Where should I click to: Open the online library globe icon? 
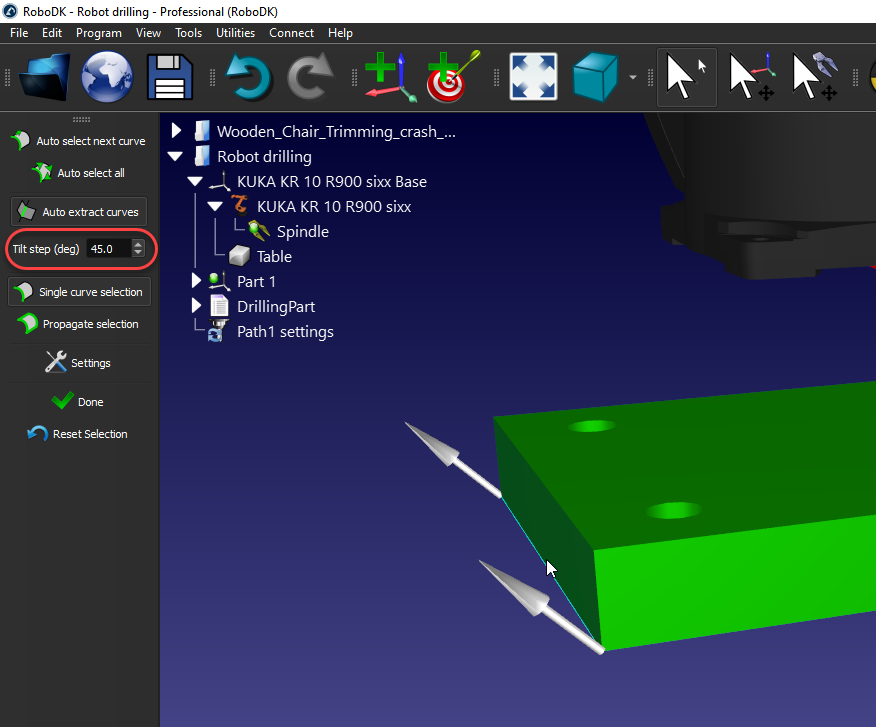[107, 77]
